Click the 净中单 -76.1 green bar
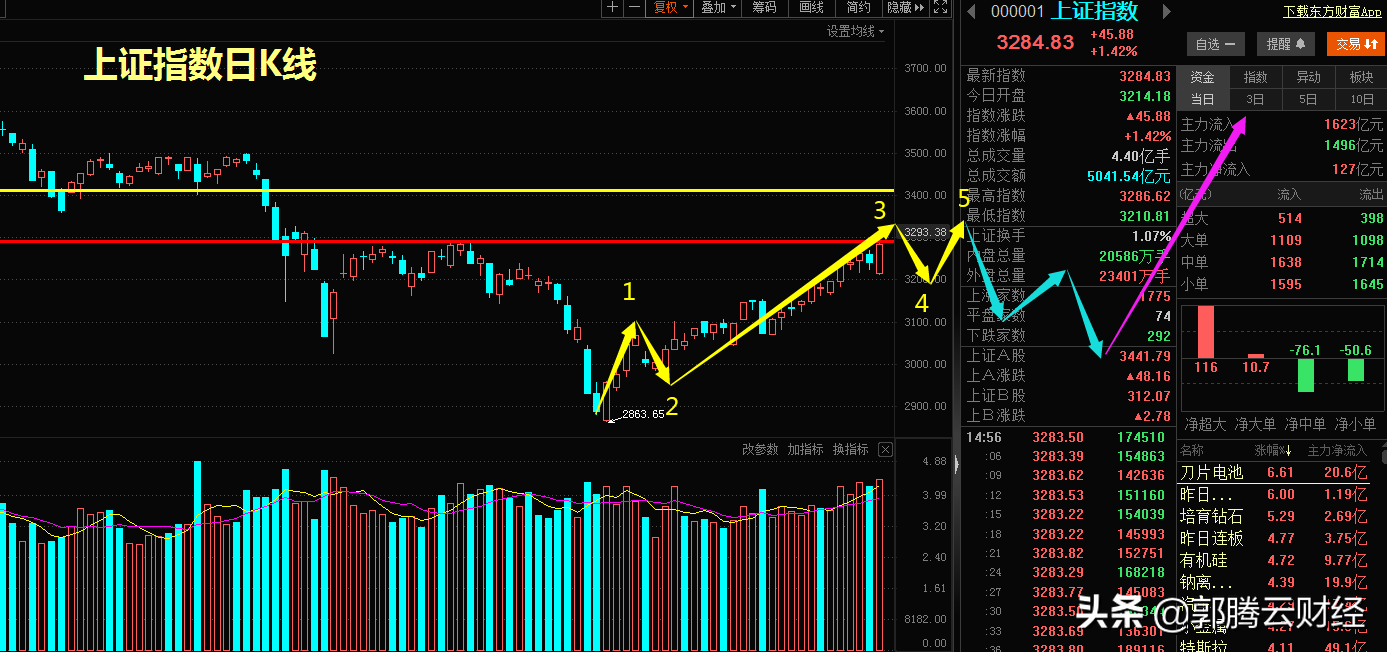The height and width of the screenshot is (652, 1387). click(1305, 374)
